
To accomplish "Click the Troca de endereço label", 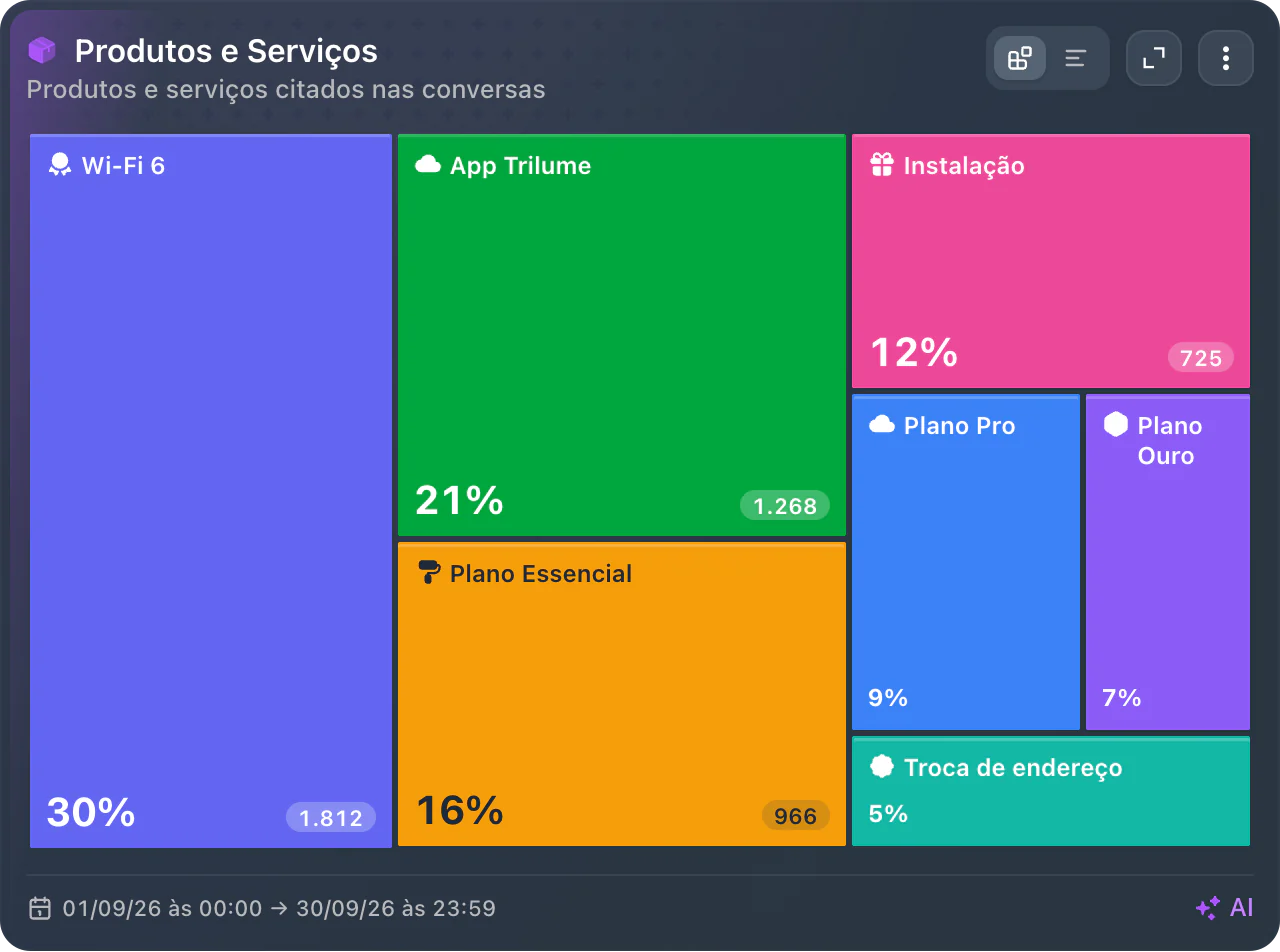I will tap(1013, 767).
